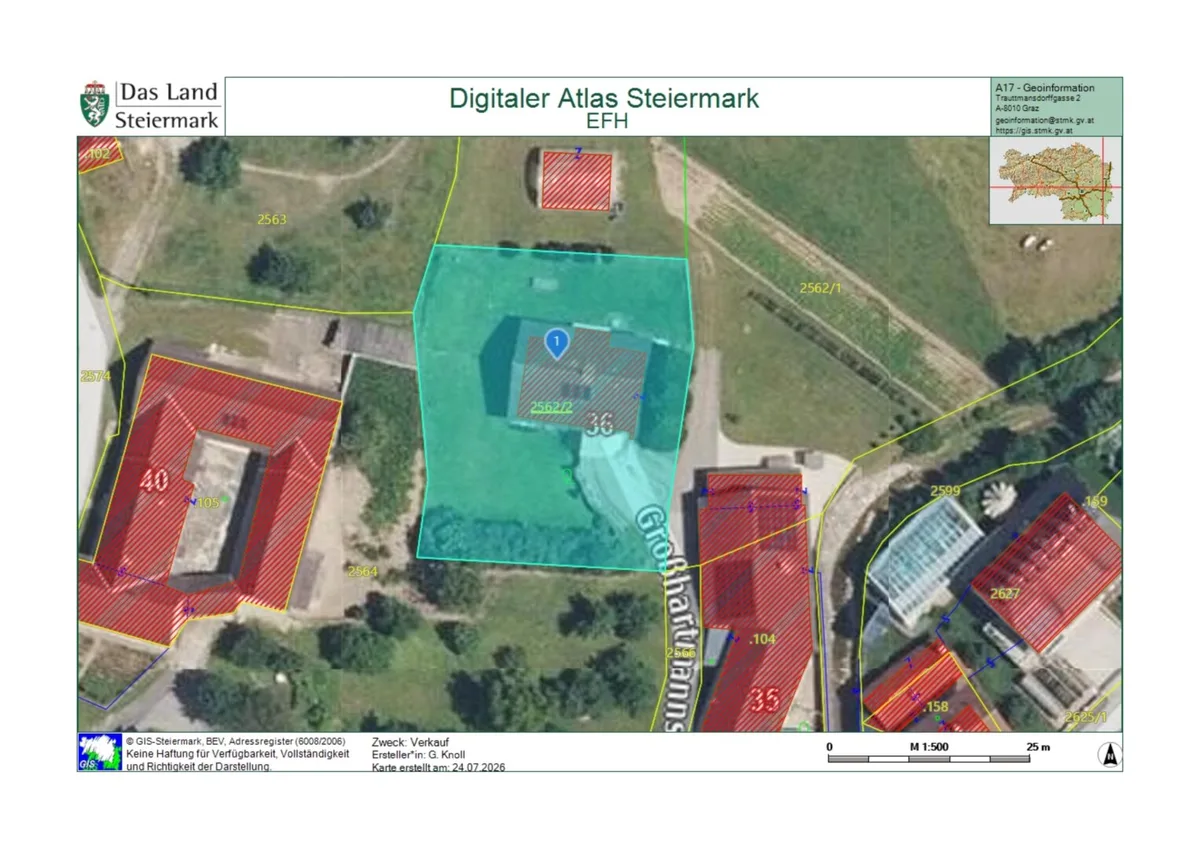Click the blue location pin numbered 1
This screenshot has height=849, width=1200.
click(556, 343)
